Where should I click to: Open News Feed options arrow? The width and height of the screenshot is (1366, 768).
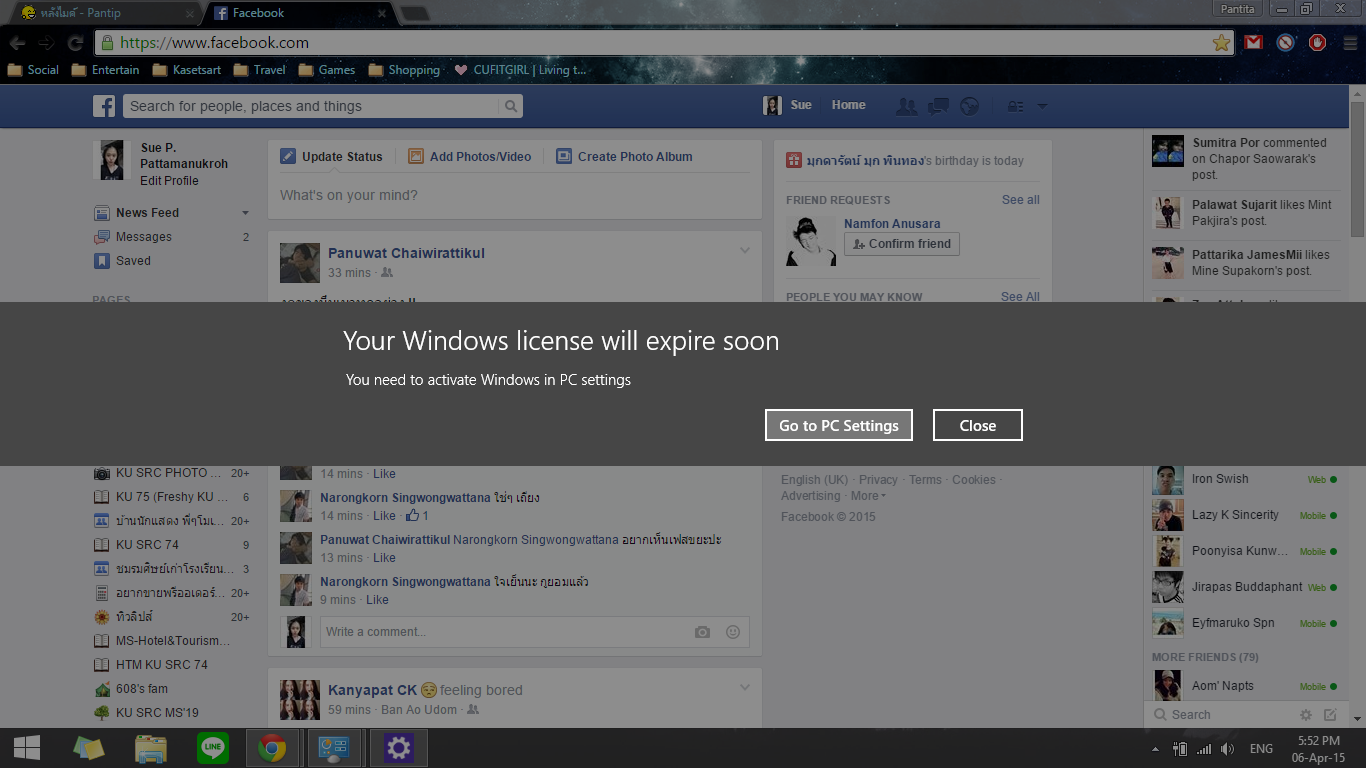(245, 213)
